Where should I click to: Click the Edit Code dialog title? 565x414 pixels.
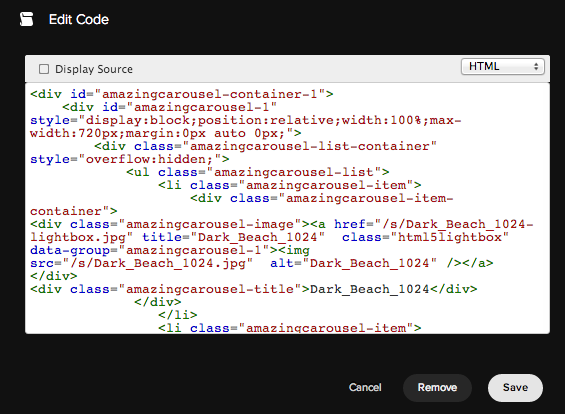coord(79,19)
